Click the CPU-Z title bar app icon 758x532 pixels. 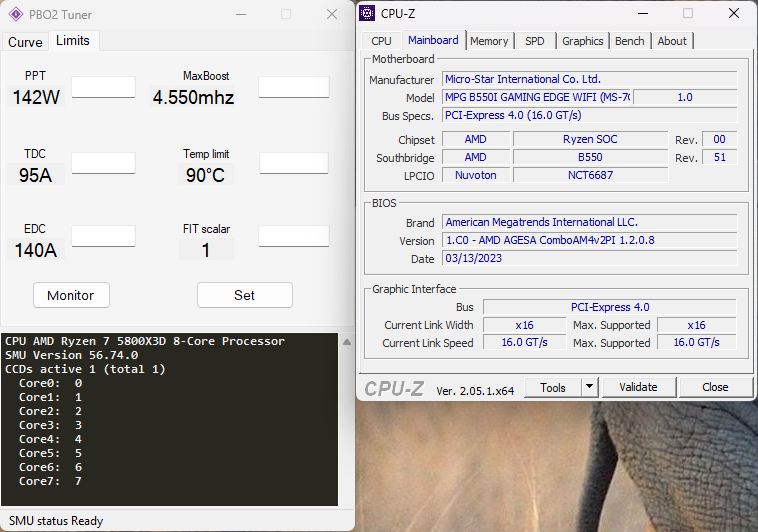[367, 14]
